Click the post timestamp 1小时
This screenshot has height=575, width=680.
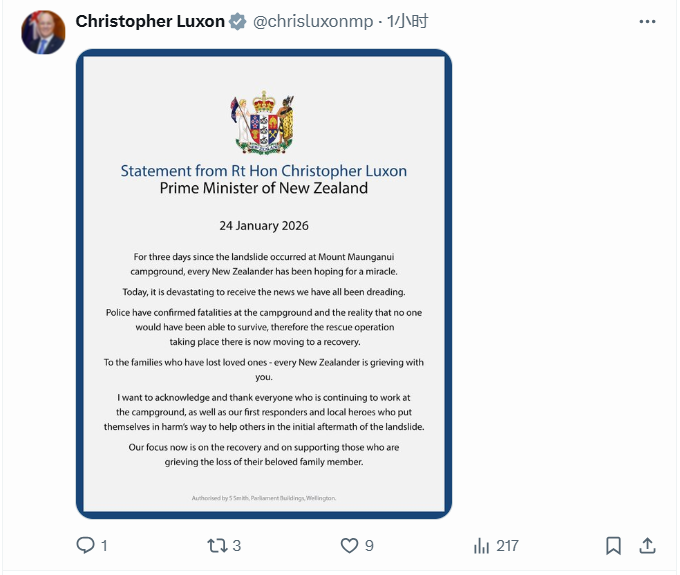409,21
